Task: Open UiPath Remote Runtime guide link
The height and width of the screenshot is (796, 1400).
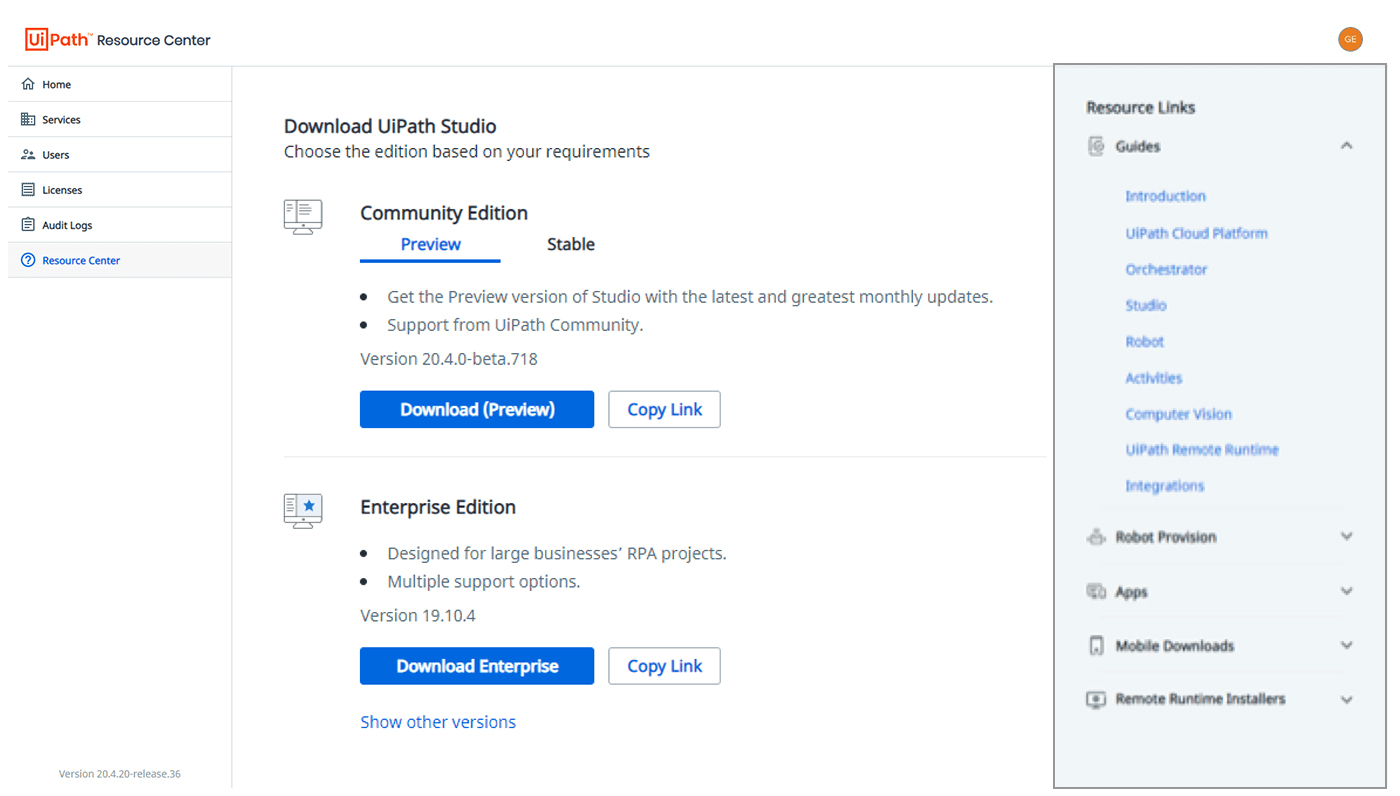Action: pyautogui.click(x=1202, y=450)
